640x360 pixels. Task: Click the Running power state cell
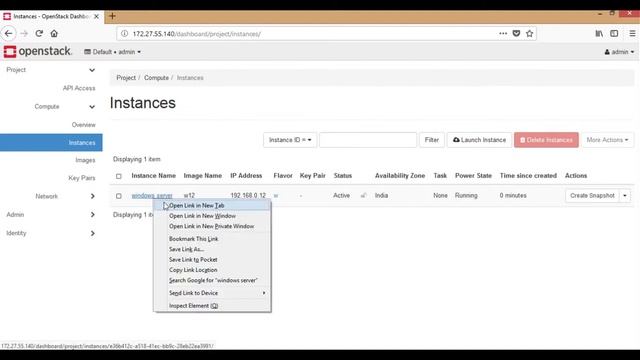pos(466,196)
